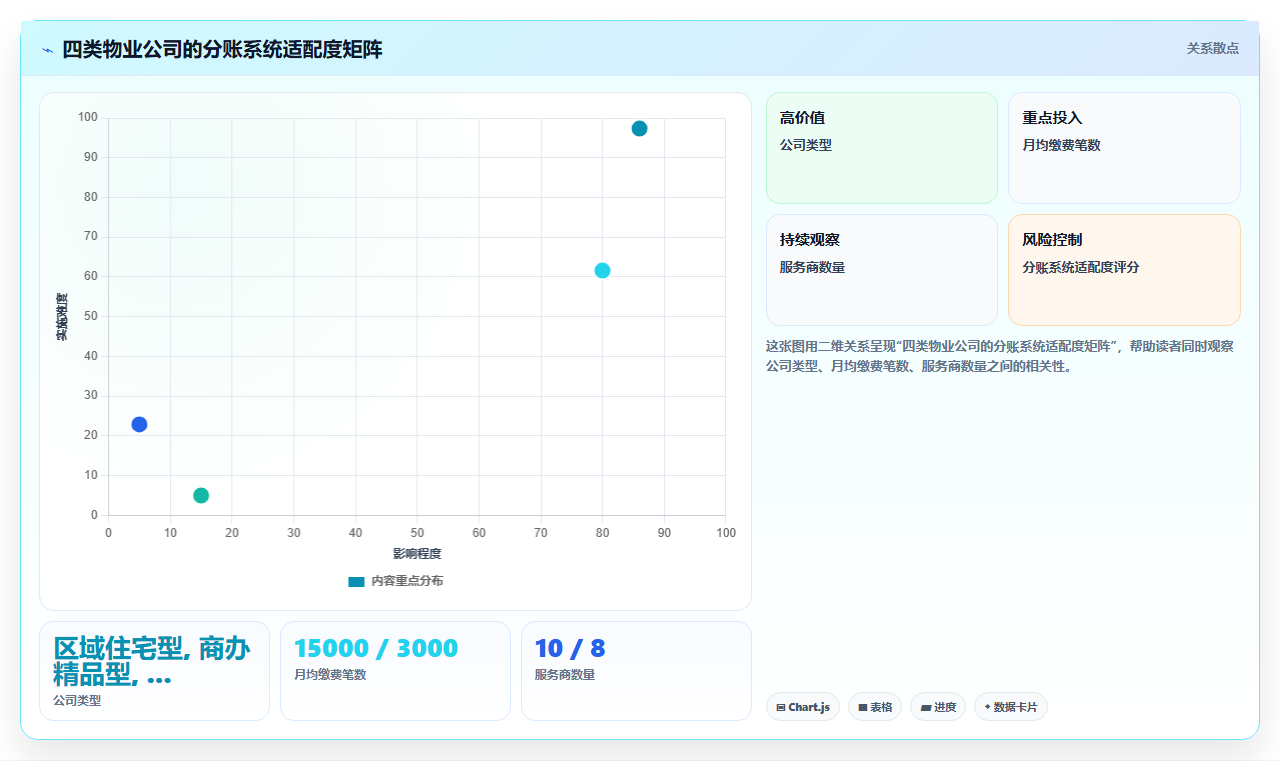The width and height of the screenshot is (1280, 761).
Task: Click the 表格 tag chip
Action: [875, 707]
